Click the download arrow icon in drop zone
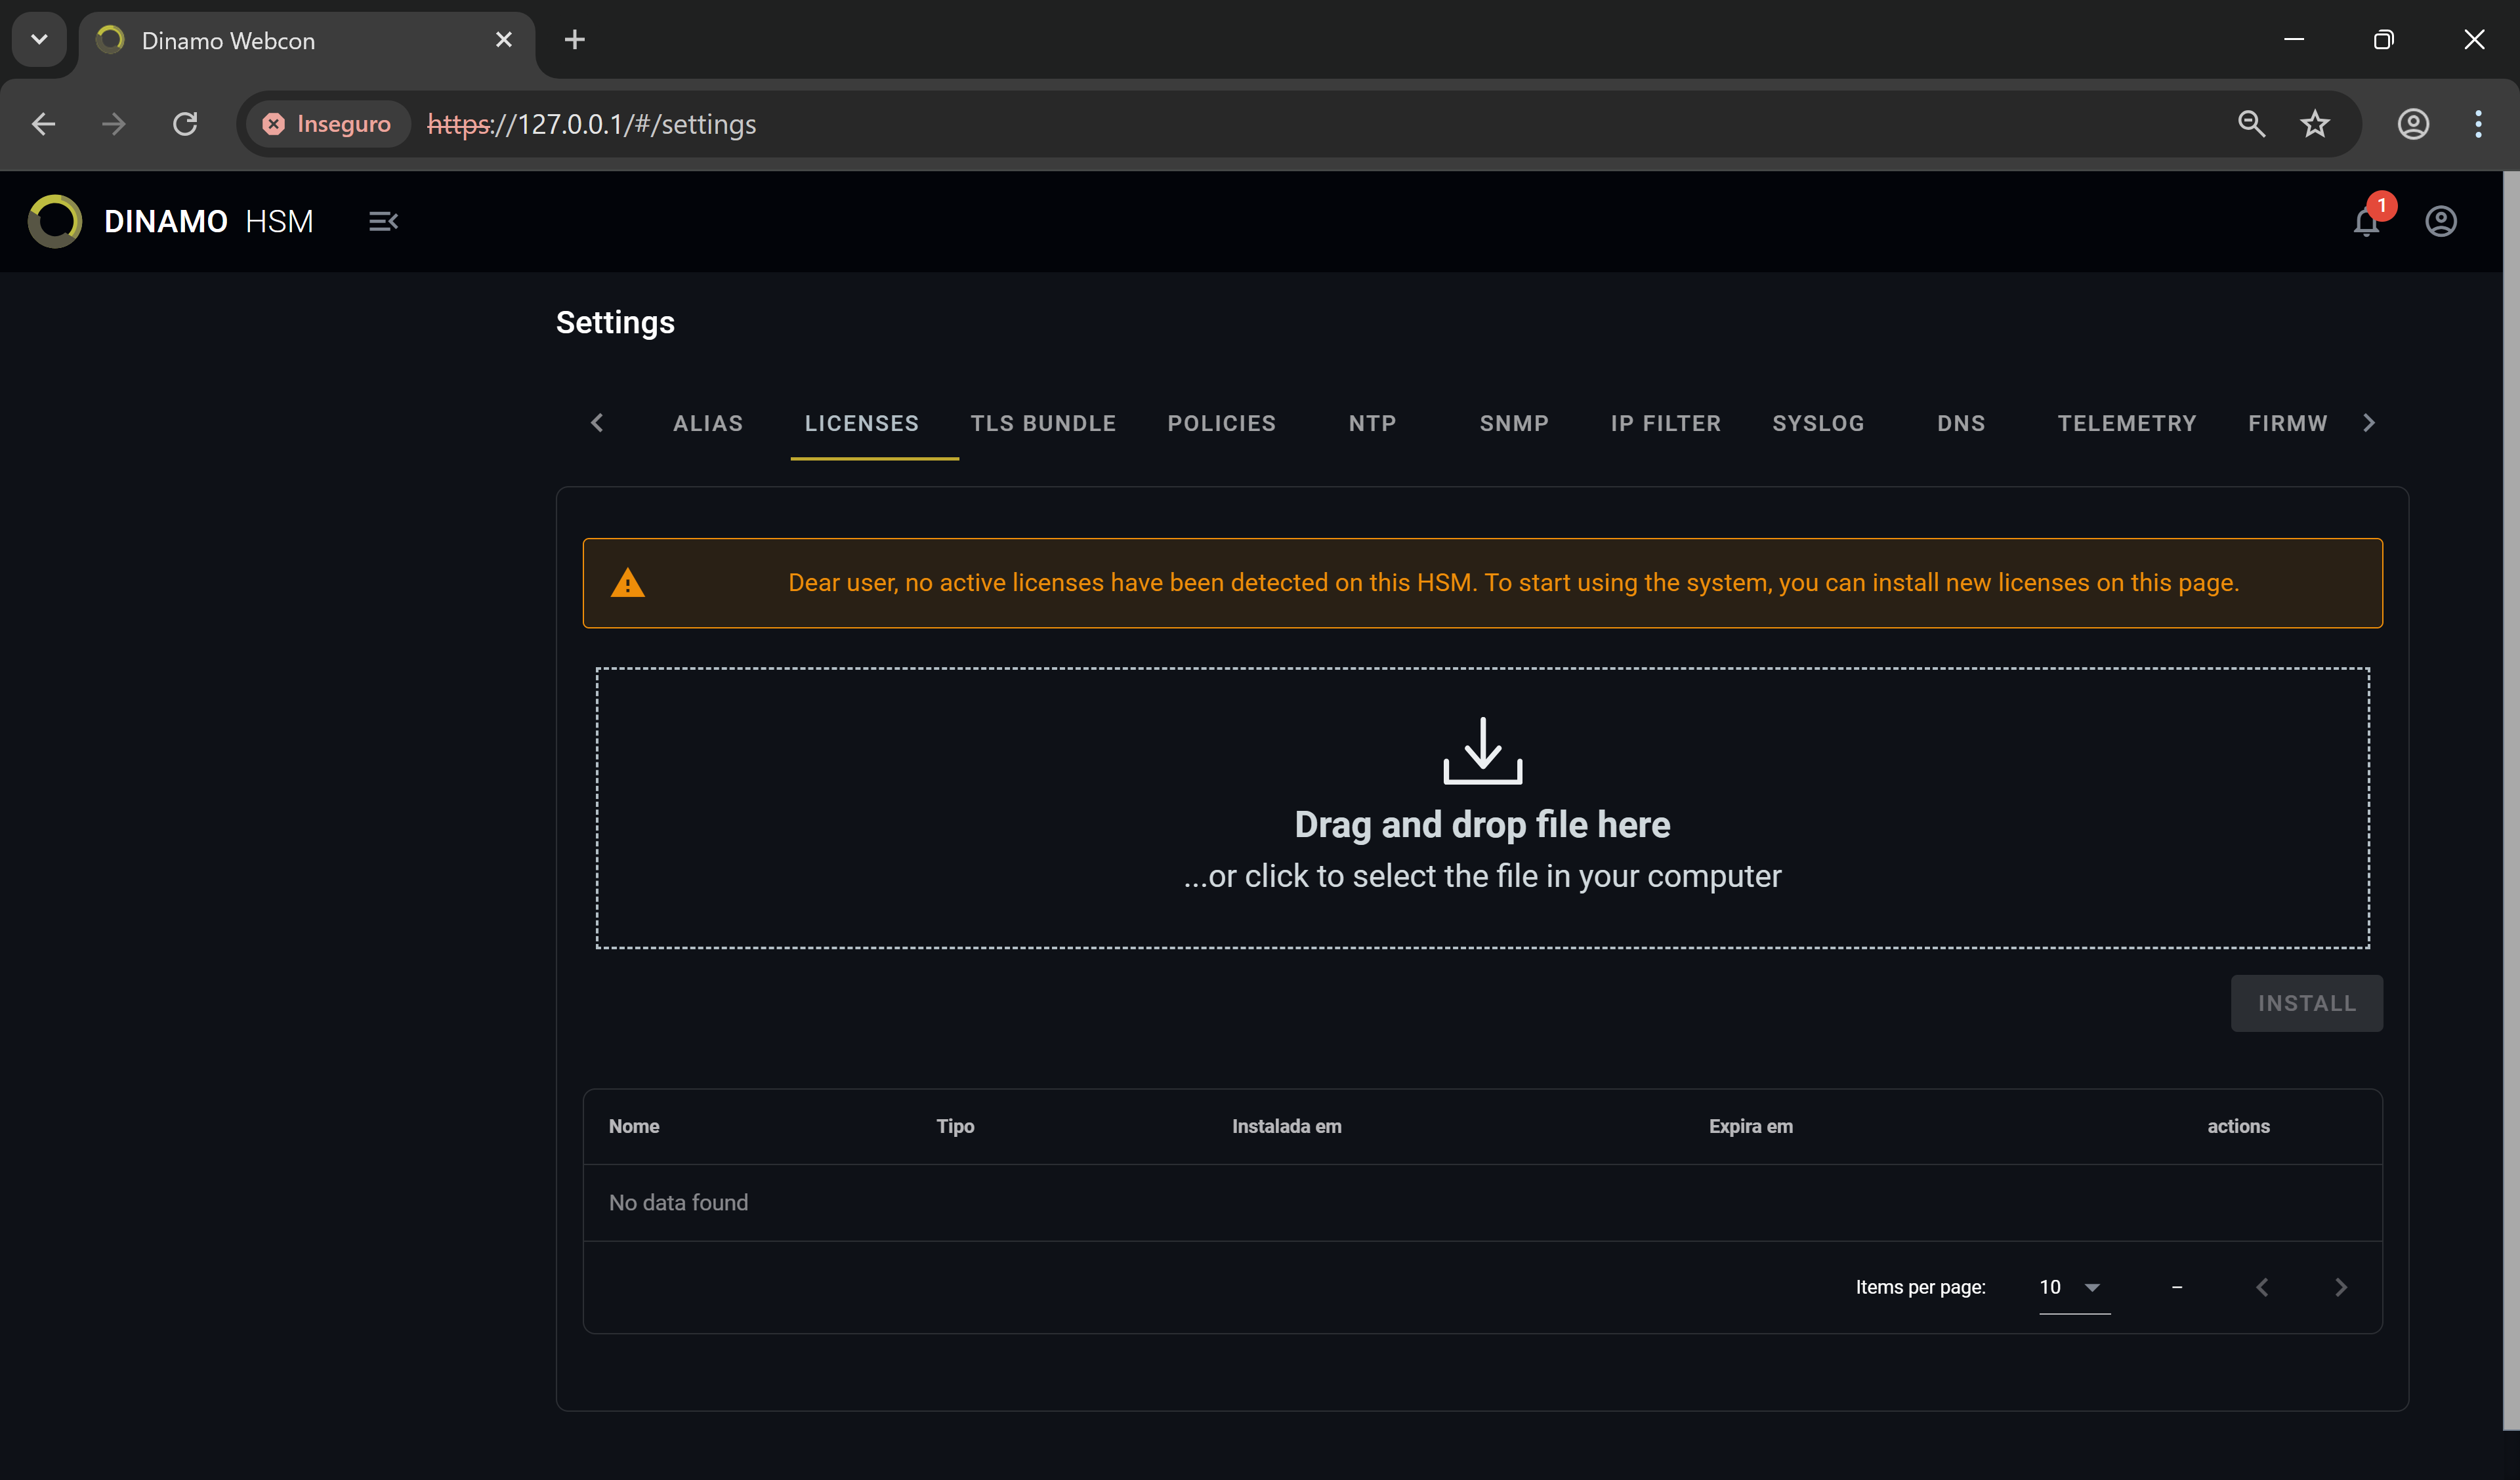The image size is (2520, 1480). 1482,750
